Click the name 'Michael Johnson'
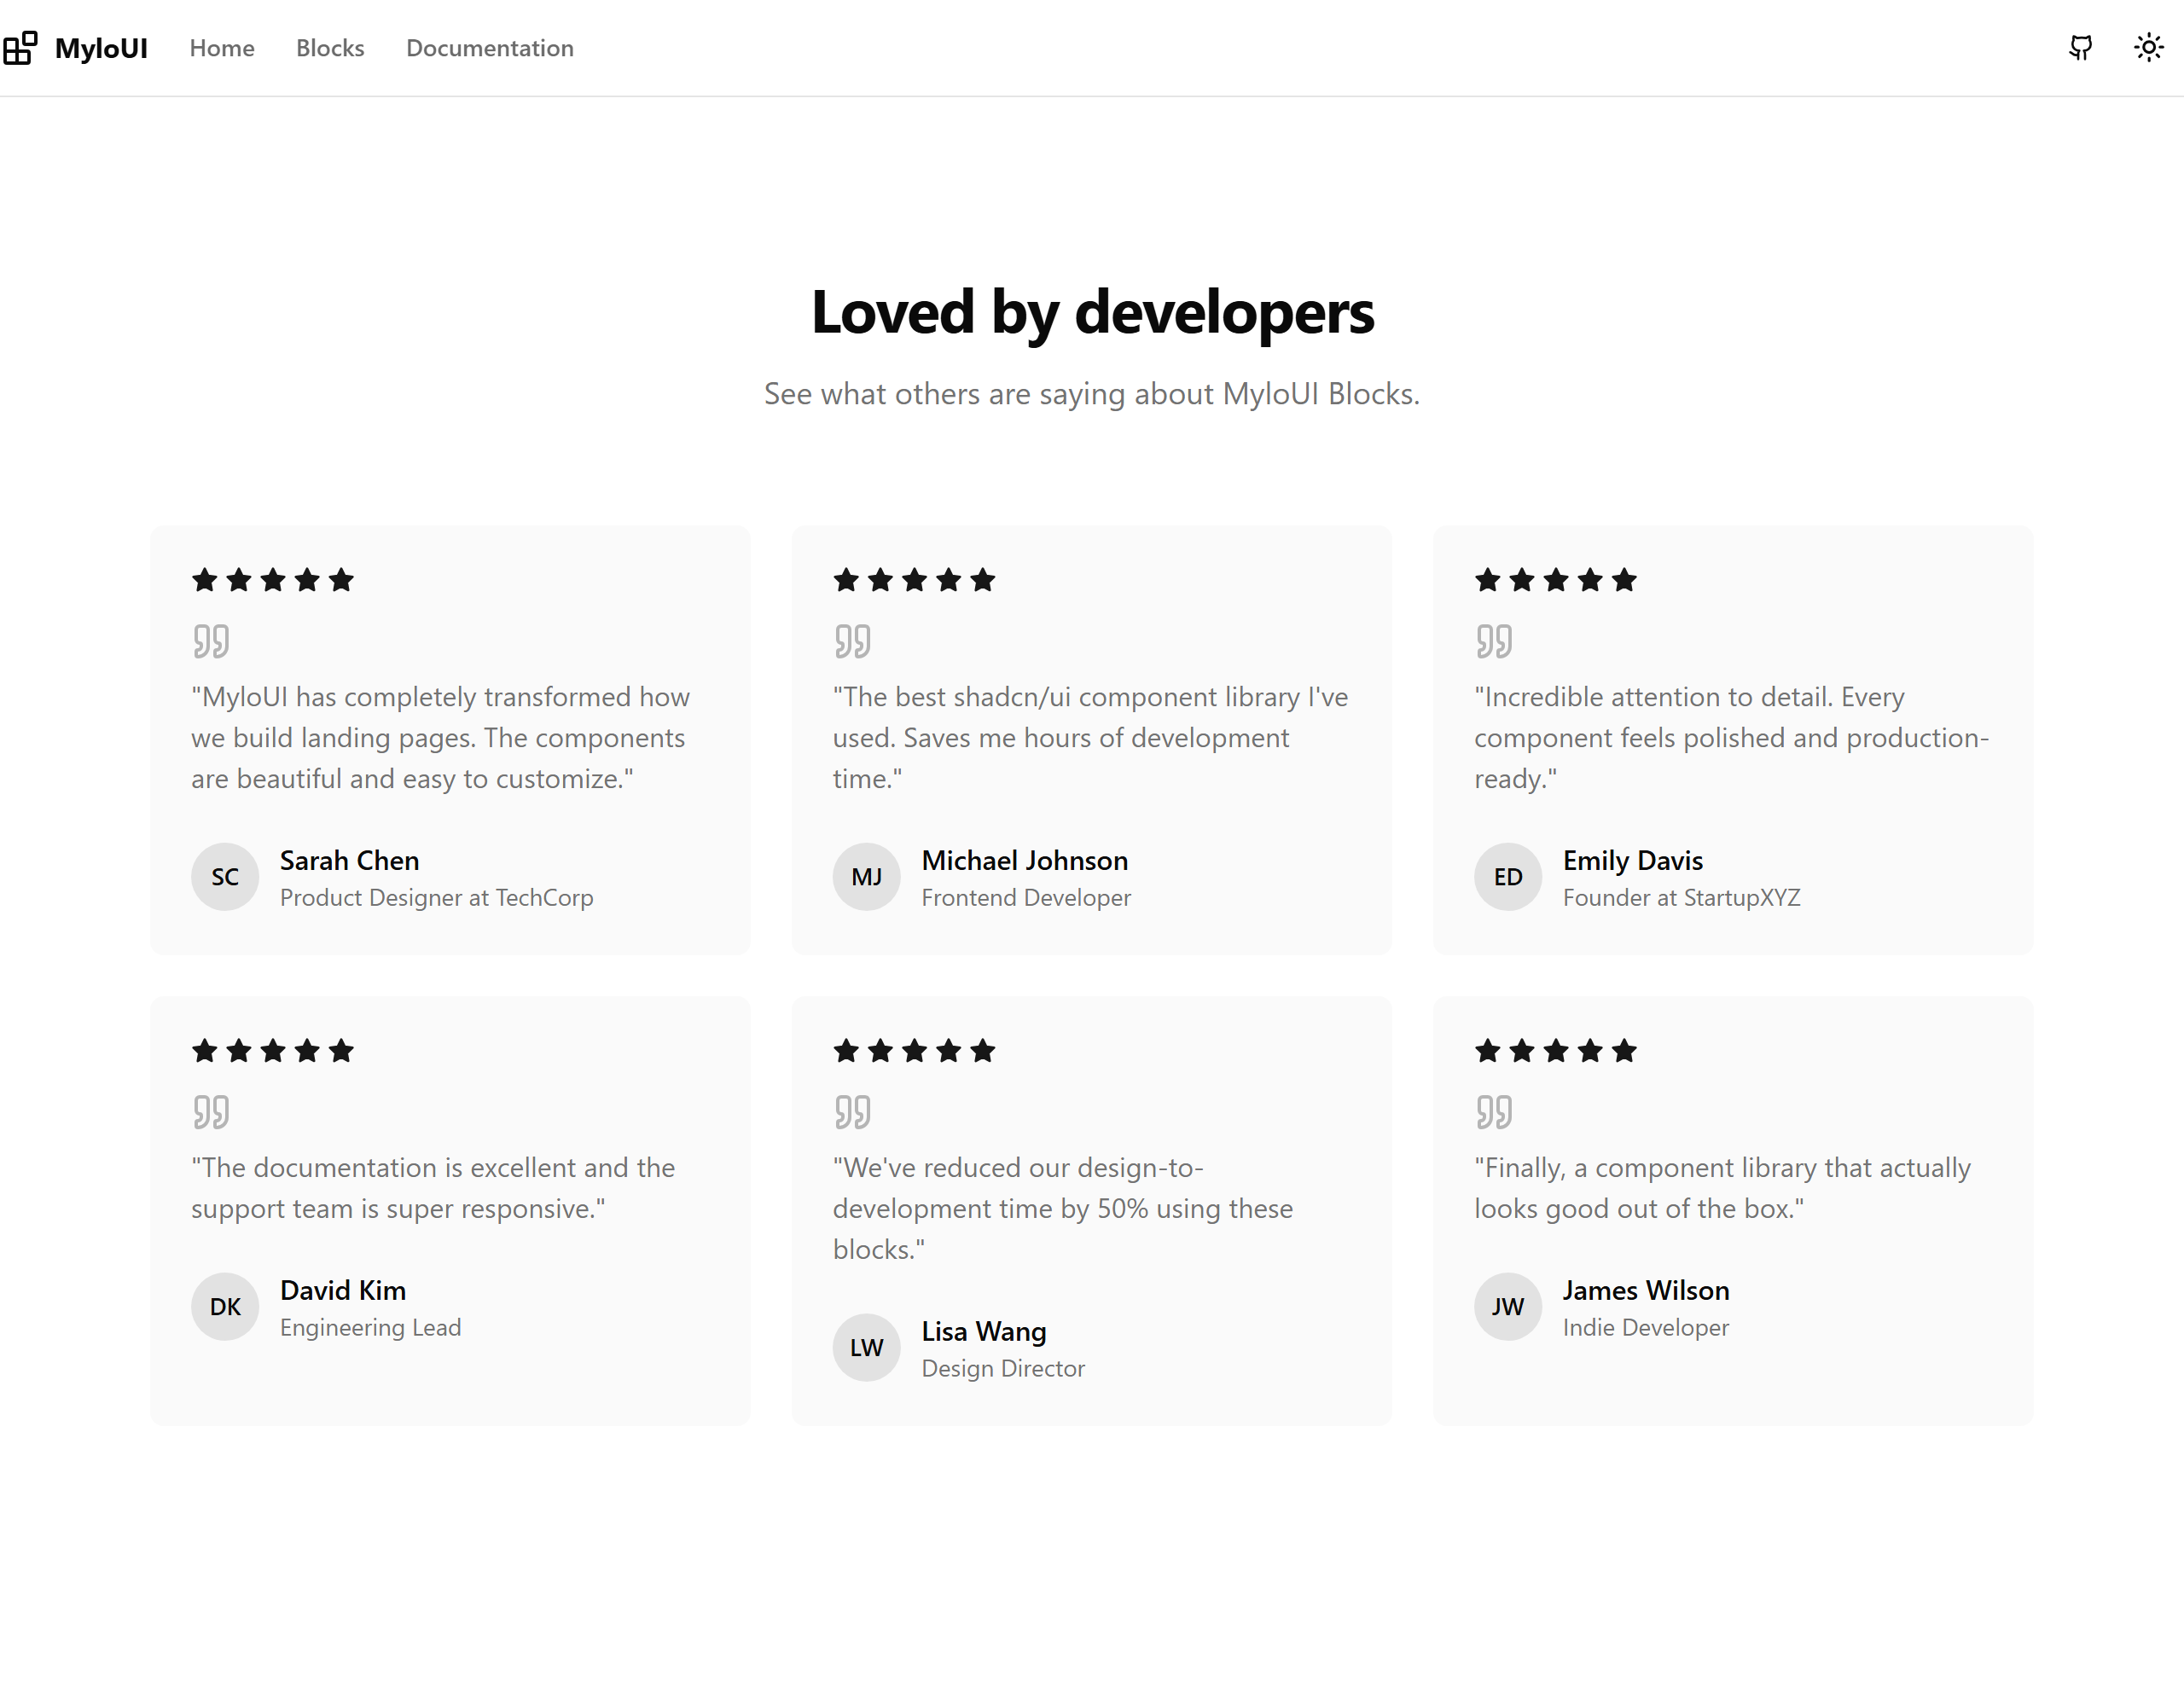 [x=1025, y=861]
